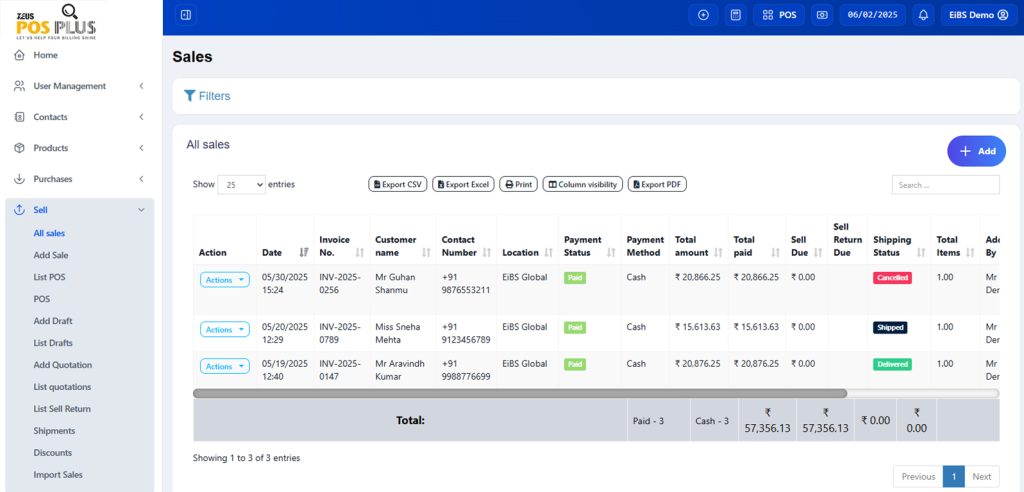Open the notifications bell
The width and height of the screenshot is (1024, 492).
(x=923, y=15)
